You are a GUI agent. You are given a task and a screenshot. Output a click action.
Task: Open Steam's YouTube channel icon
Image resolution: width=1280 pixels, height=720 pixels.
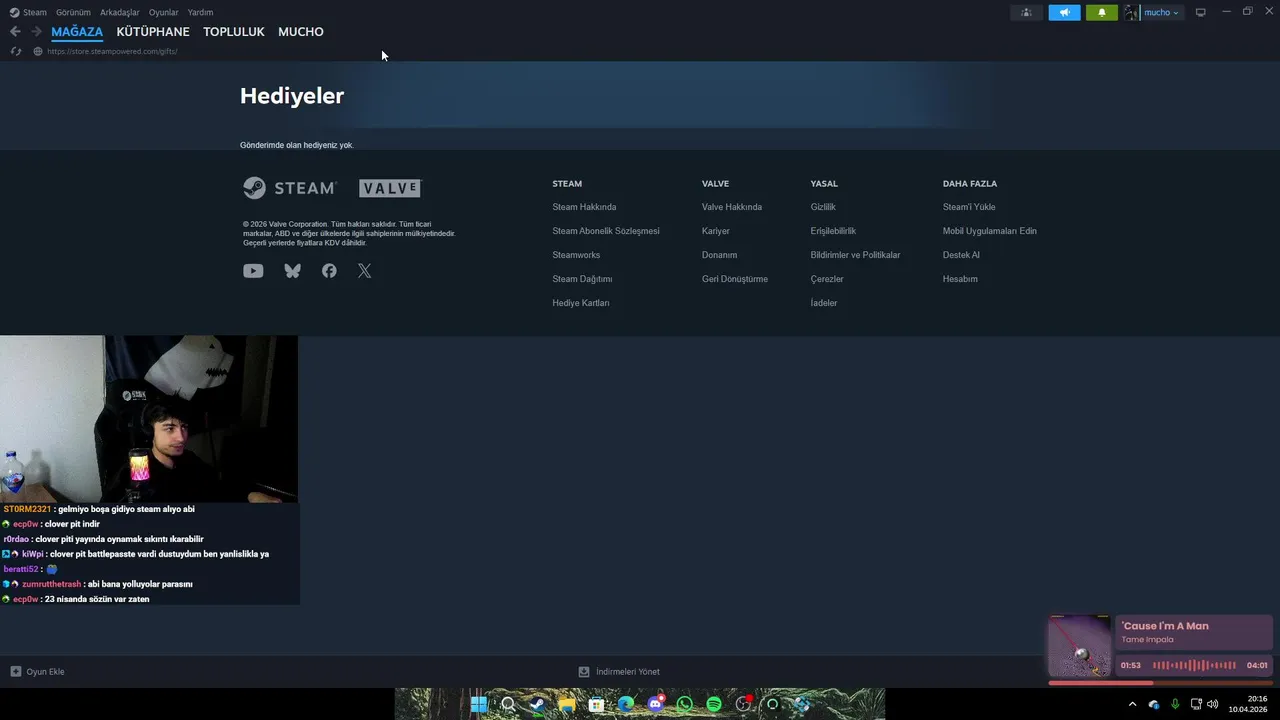pos(253,271)
